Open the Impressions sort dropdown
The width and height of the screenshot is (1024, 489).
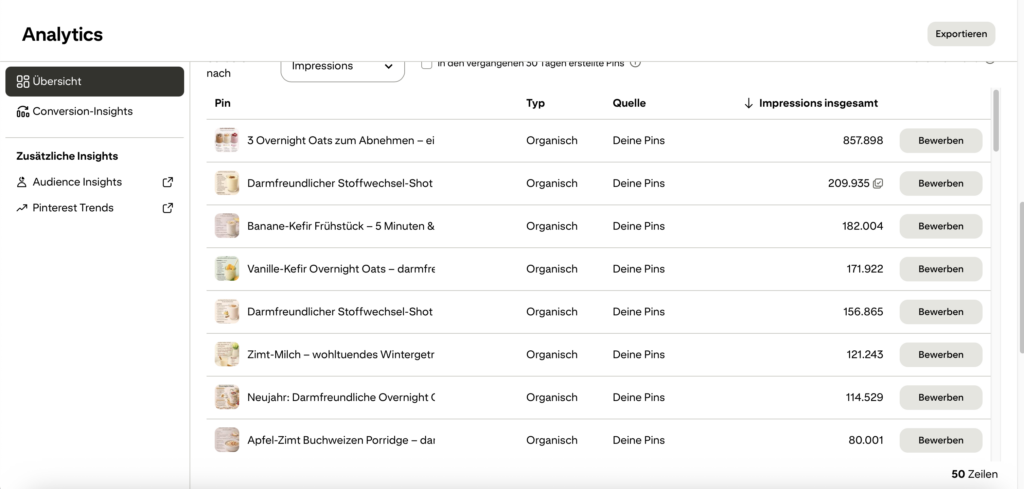[x=342, y=69]
